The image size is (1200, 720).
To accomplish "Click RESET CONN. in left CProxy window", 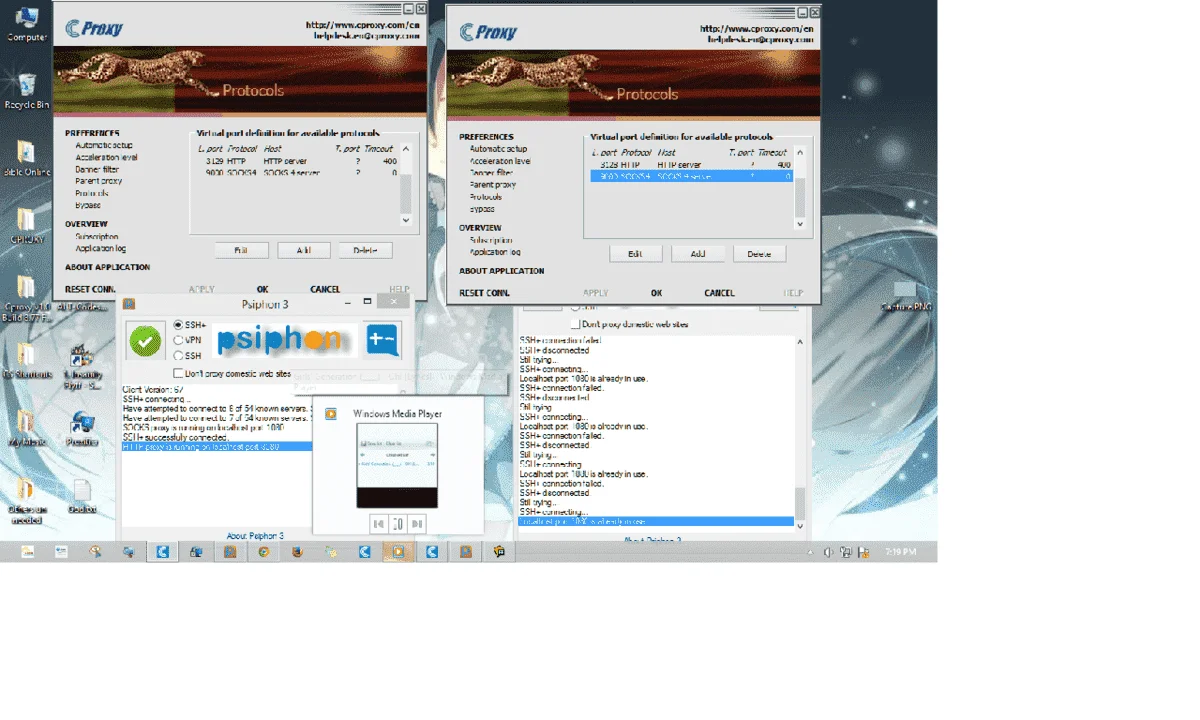I will 91,289.
